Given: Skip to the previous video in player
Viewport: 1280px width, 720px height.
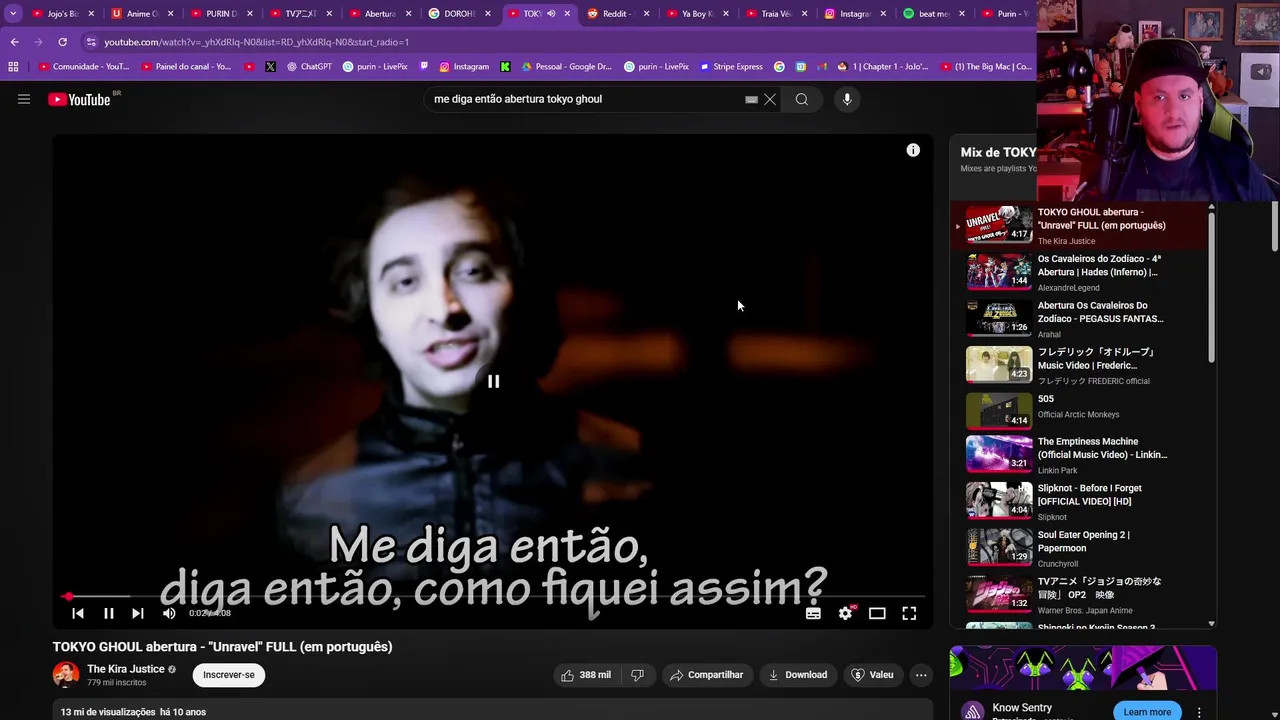Looking at the screenshot, I should 78,613.
